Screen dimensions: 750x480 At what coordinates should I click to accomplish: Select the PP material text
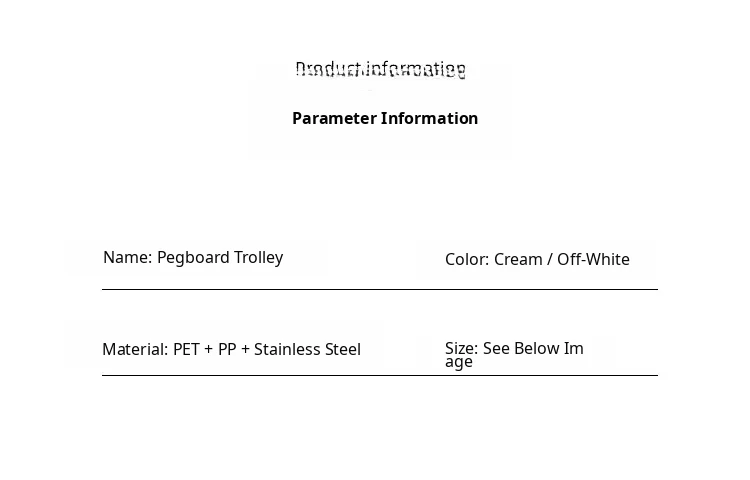(227, 349)
